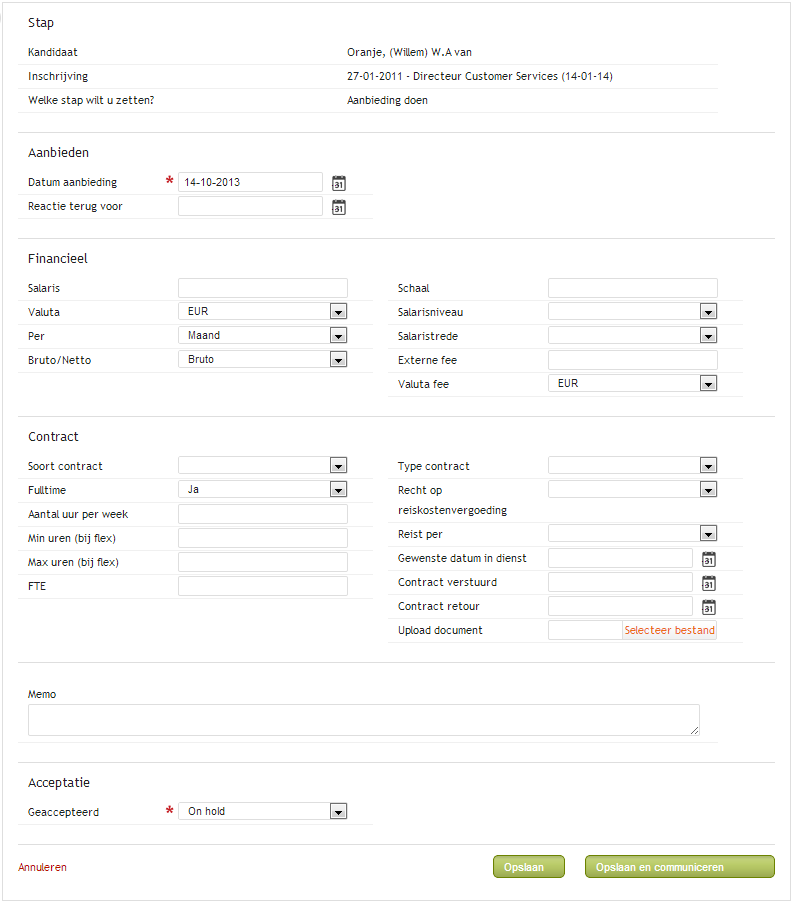Open calendar picker for Datum aanbieding
Viewport: 793px width, 904px height.
(x=339, y=183)
